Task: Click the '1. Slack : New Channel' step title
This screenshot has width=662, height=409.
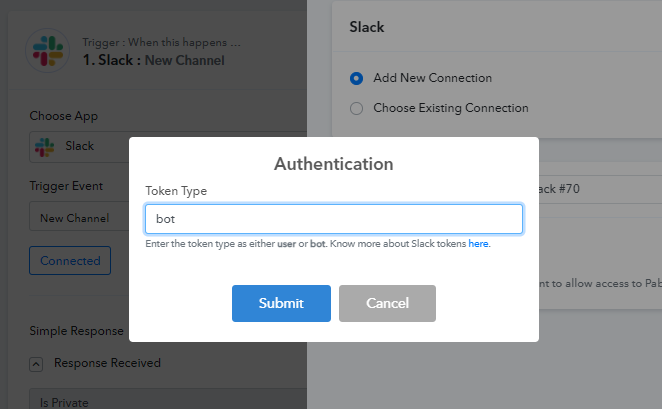Action: coord(154,60)
